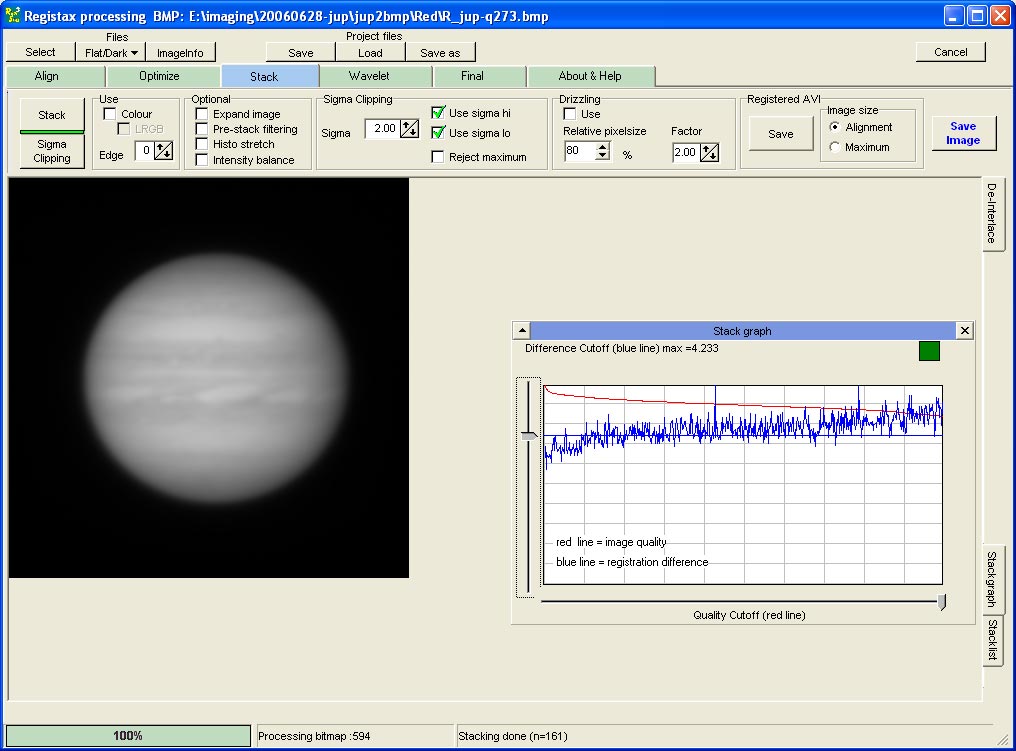This screenshot has height=751, width=1016.
Task: Click the Select files button
Action: [40, 52]
